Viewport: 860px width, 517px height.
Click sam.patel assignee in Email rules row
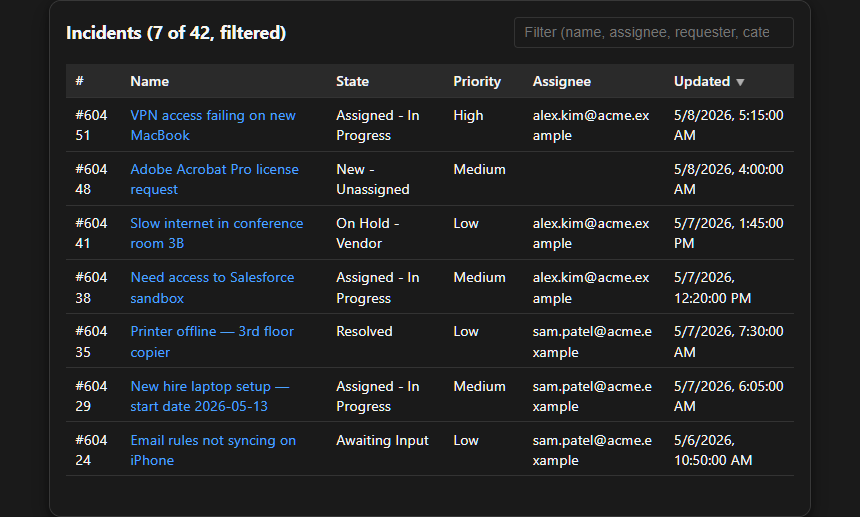click(592, 450)
